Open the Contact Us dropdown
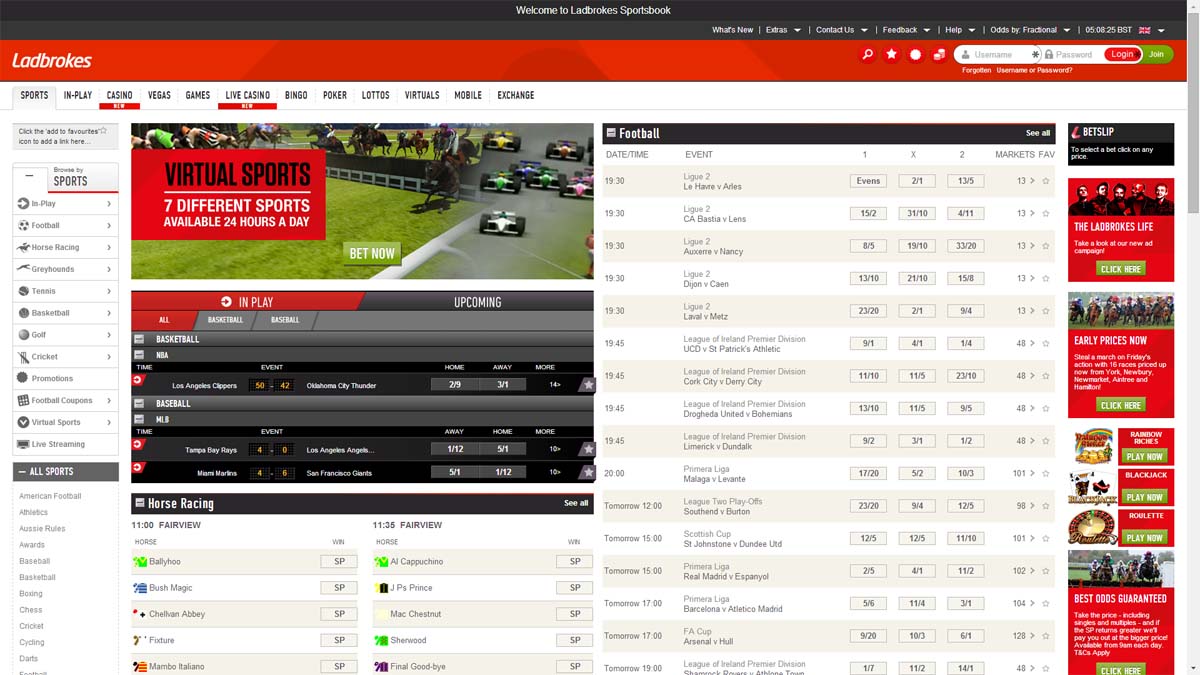Screen dimensions: 1200x675 click(841, 30)
